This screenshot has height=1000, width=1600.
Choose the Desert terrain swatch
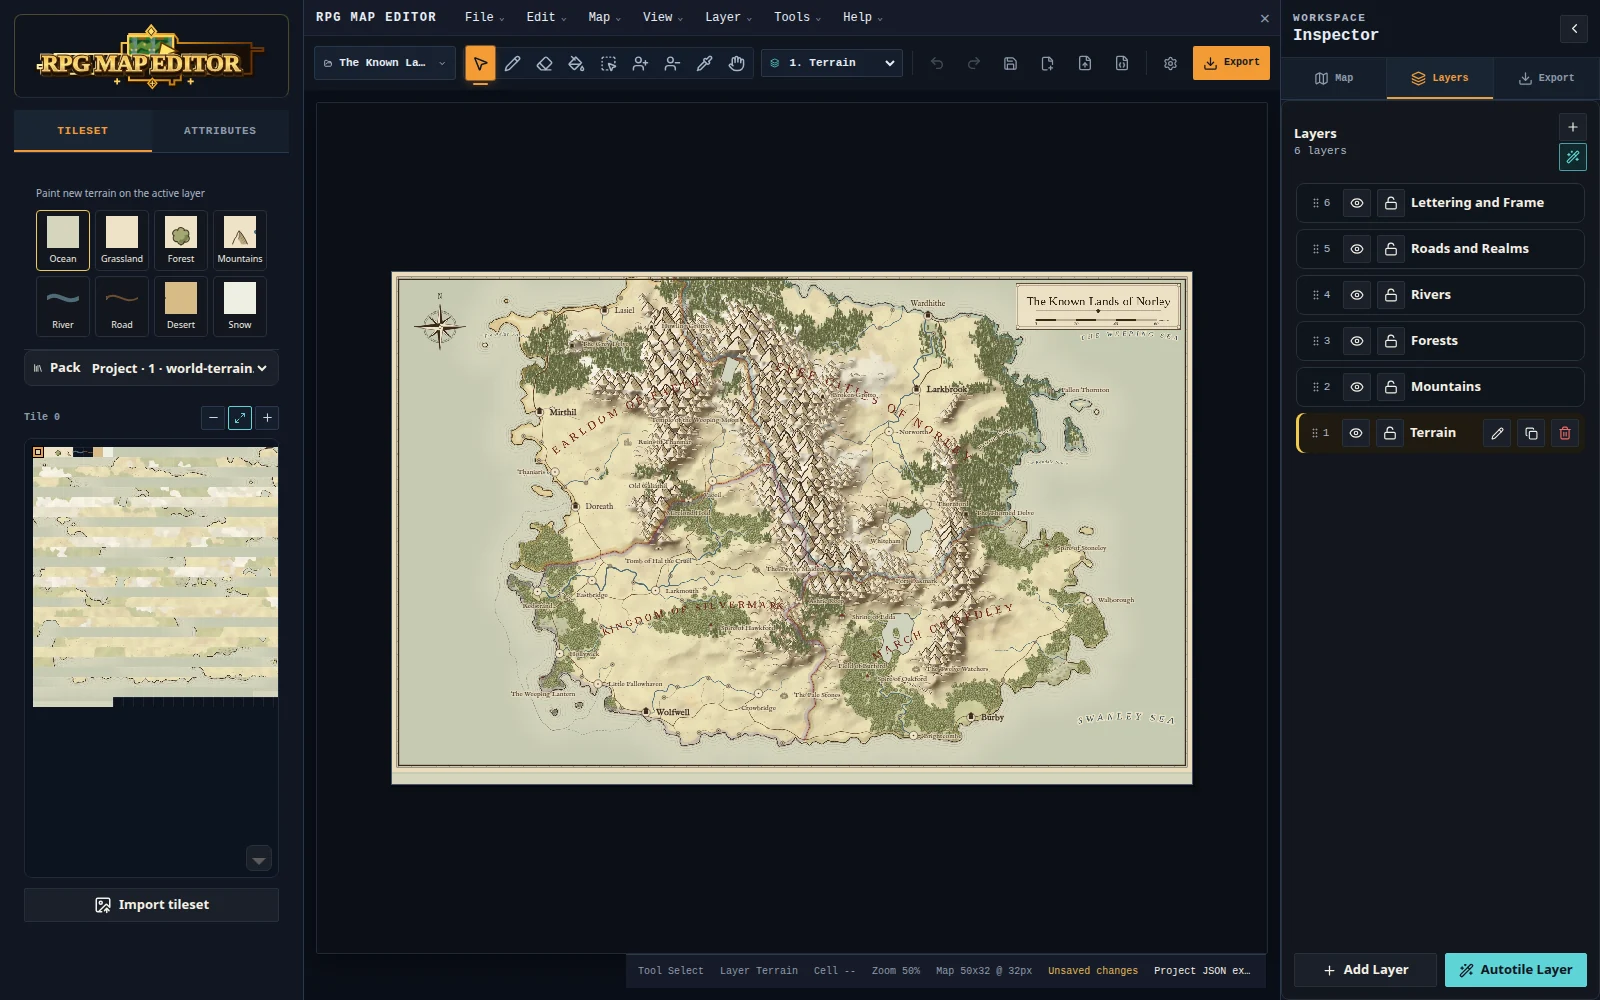181,306
